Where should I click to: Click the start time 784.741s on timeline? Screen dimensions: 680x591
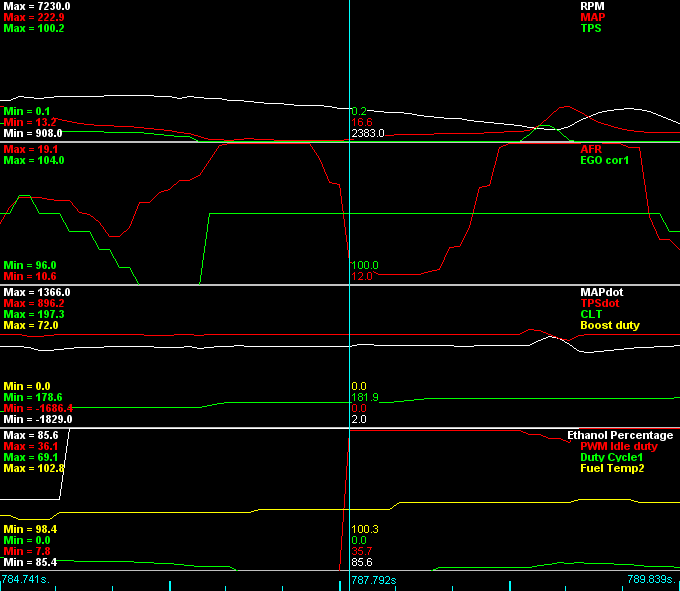pyautogui.click(x=26, y=579)
